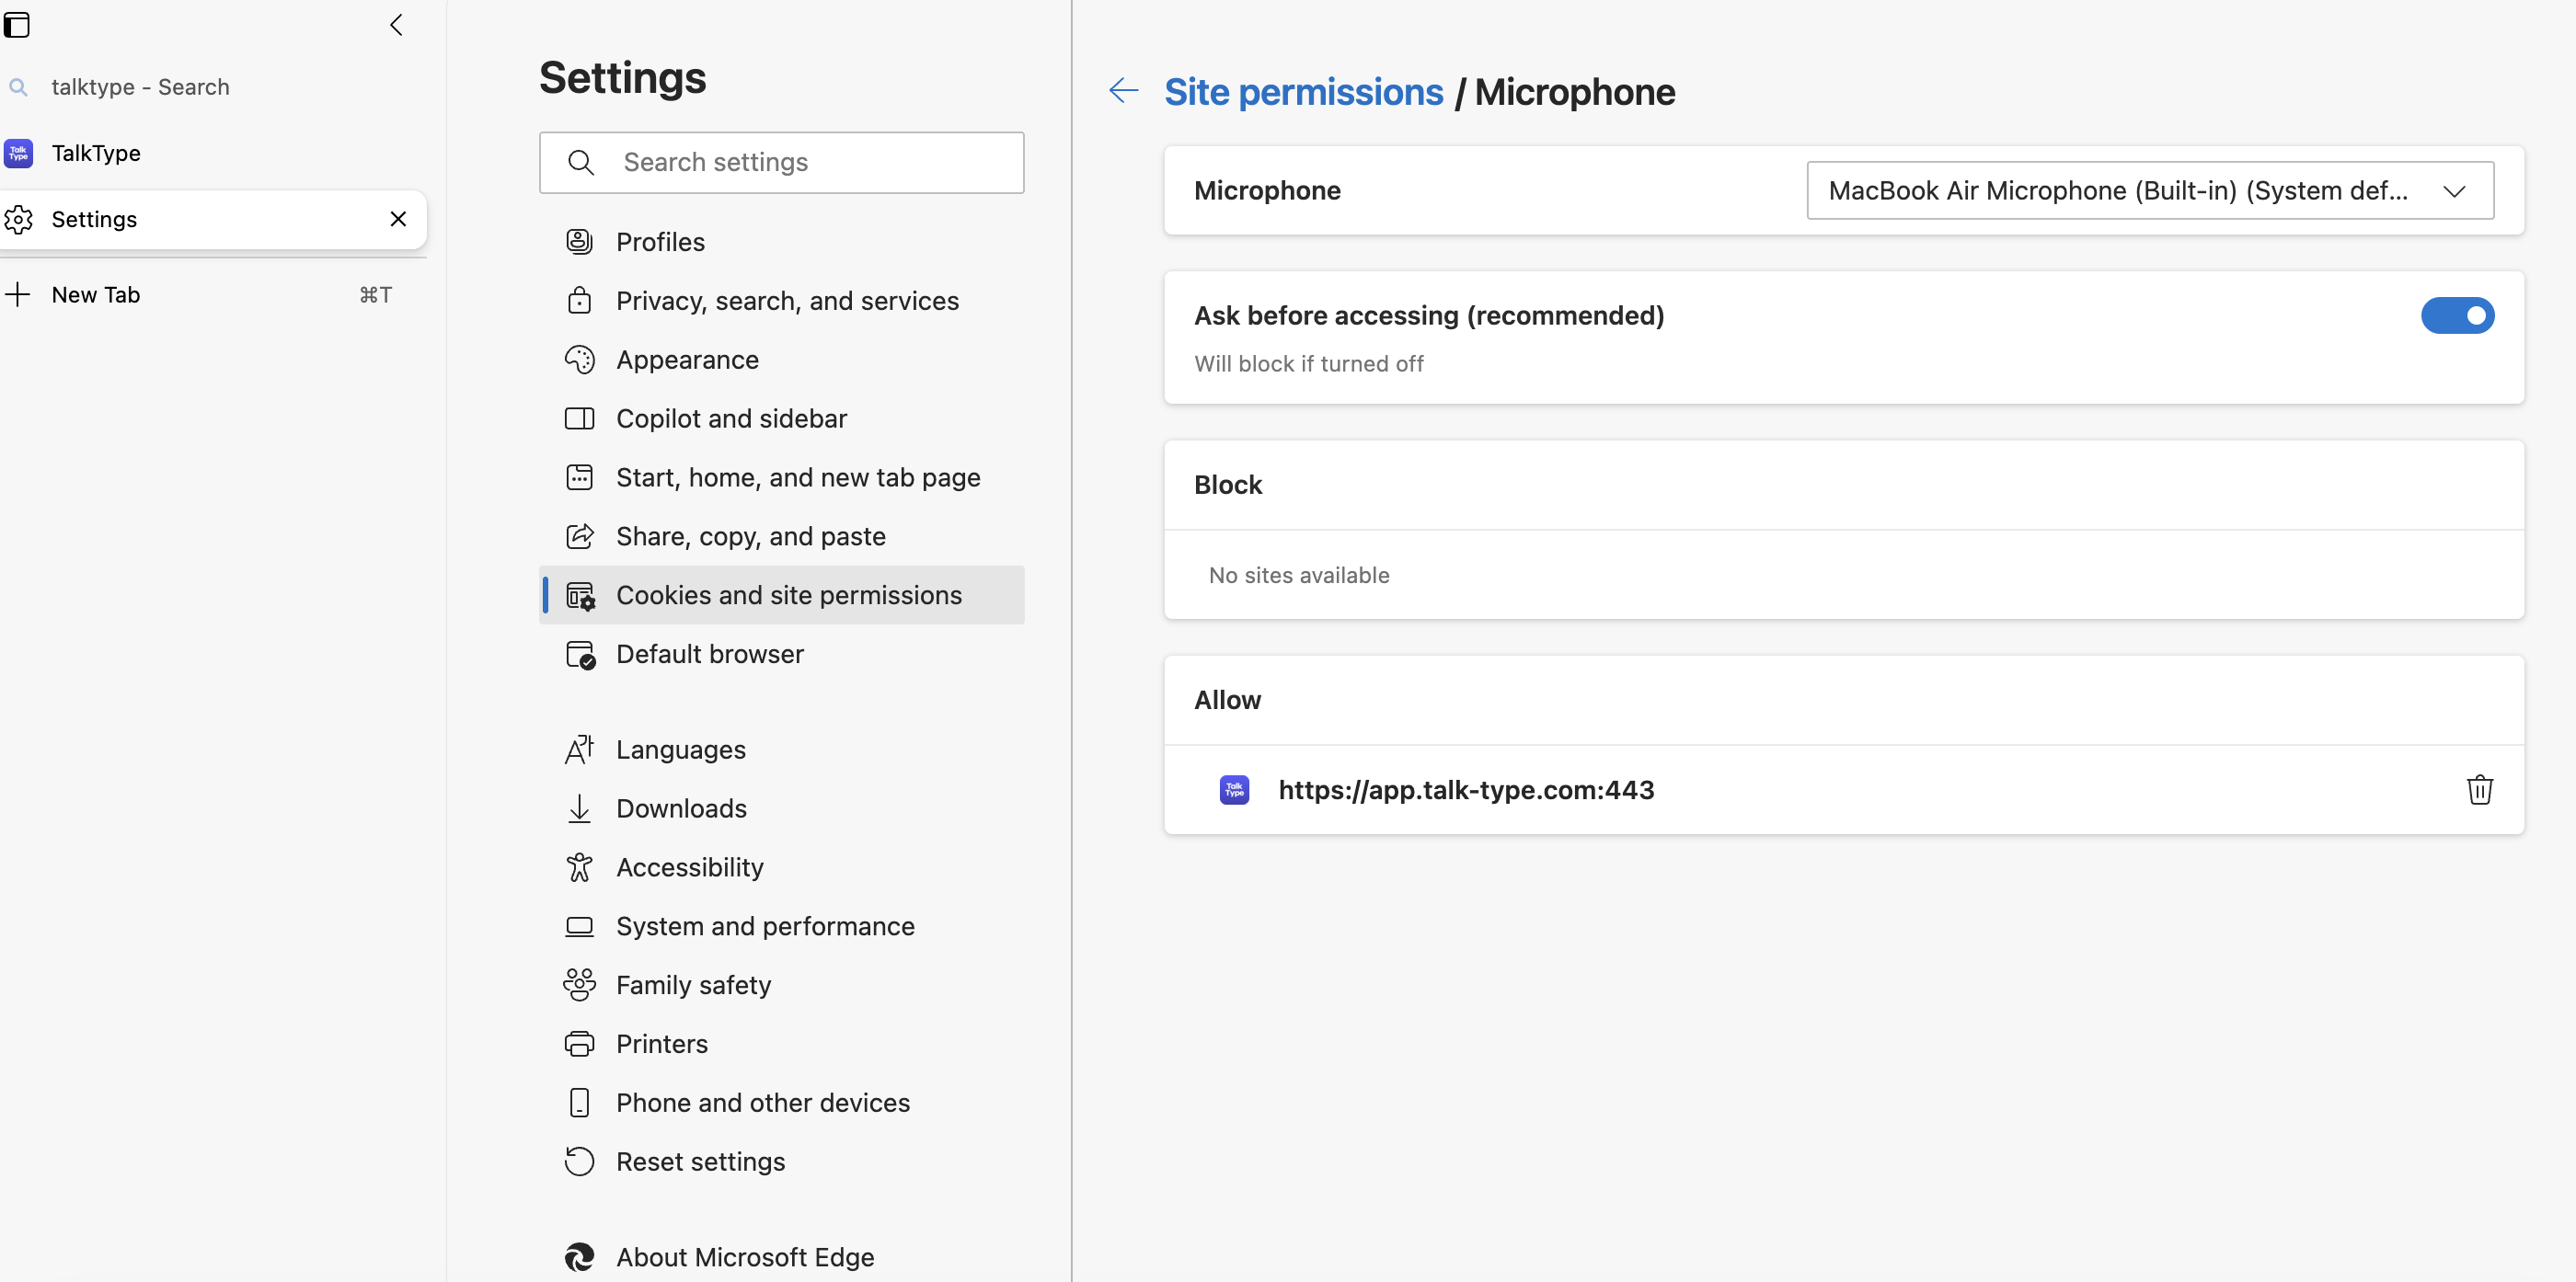Click the TalkType favicon in the Allow list
This screenshot has height=1282, width=2576.
click(1234, 789)
